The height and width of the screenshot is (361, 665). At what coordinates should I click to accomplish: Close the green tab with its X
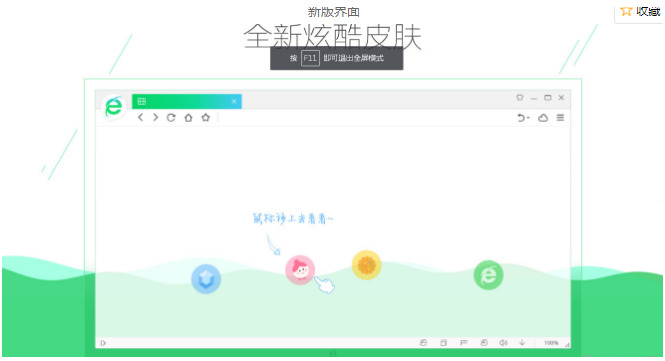click(x=234, y=101)
